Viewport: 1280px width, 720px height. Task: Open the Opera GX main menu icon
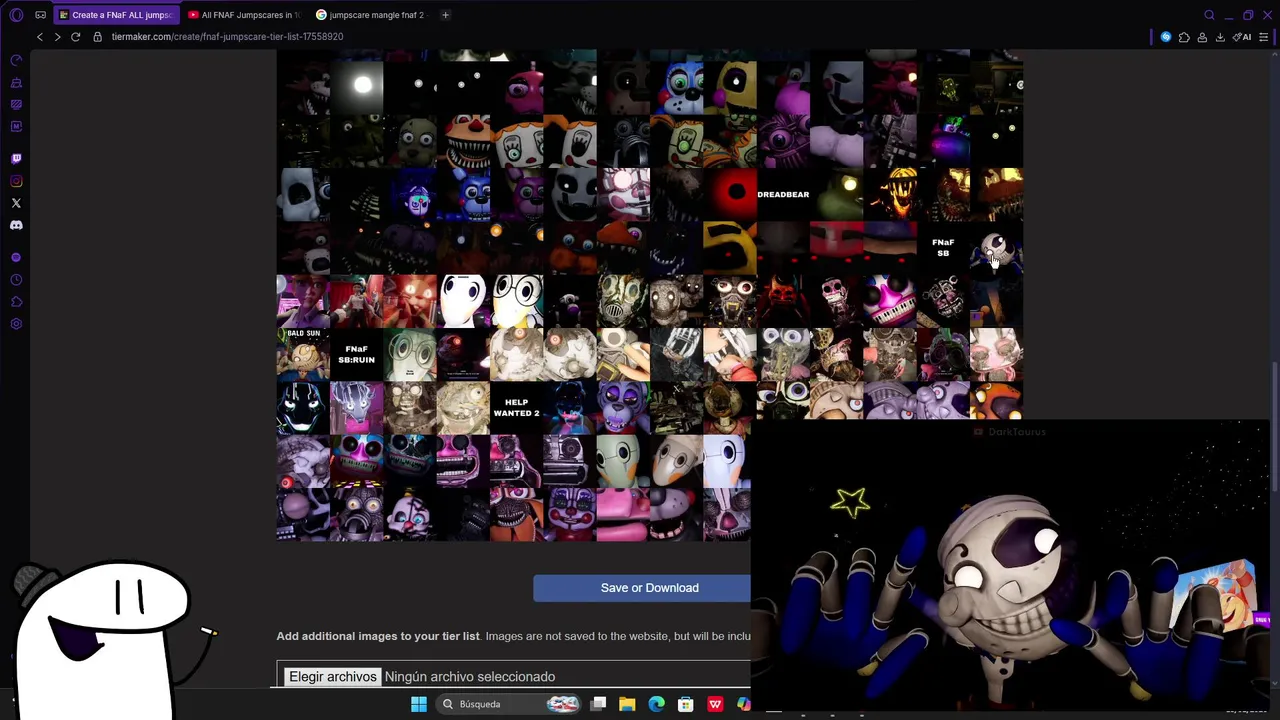click(16, 15)
